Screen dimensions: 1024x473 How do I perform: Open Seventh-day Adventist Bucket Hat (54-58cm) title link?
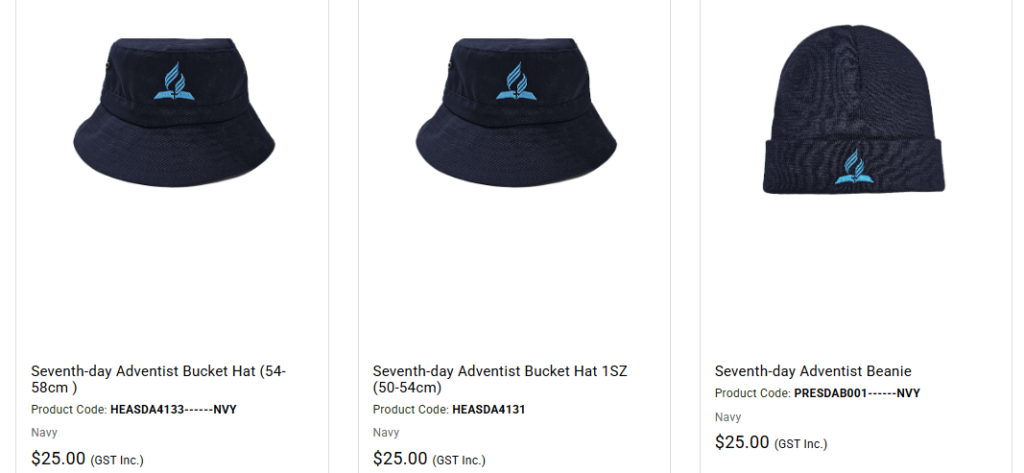click(x=159, y=379)
